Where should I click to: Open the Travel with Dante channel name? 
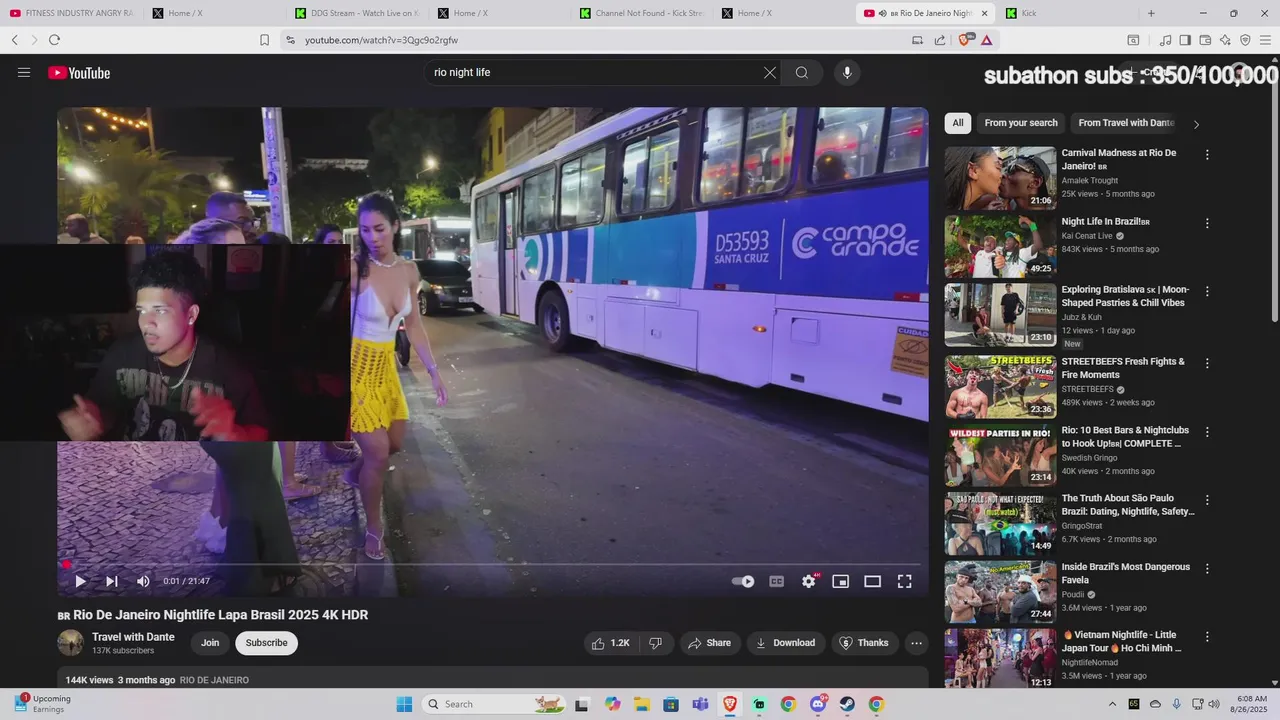[133, 637]
